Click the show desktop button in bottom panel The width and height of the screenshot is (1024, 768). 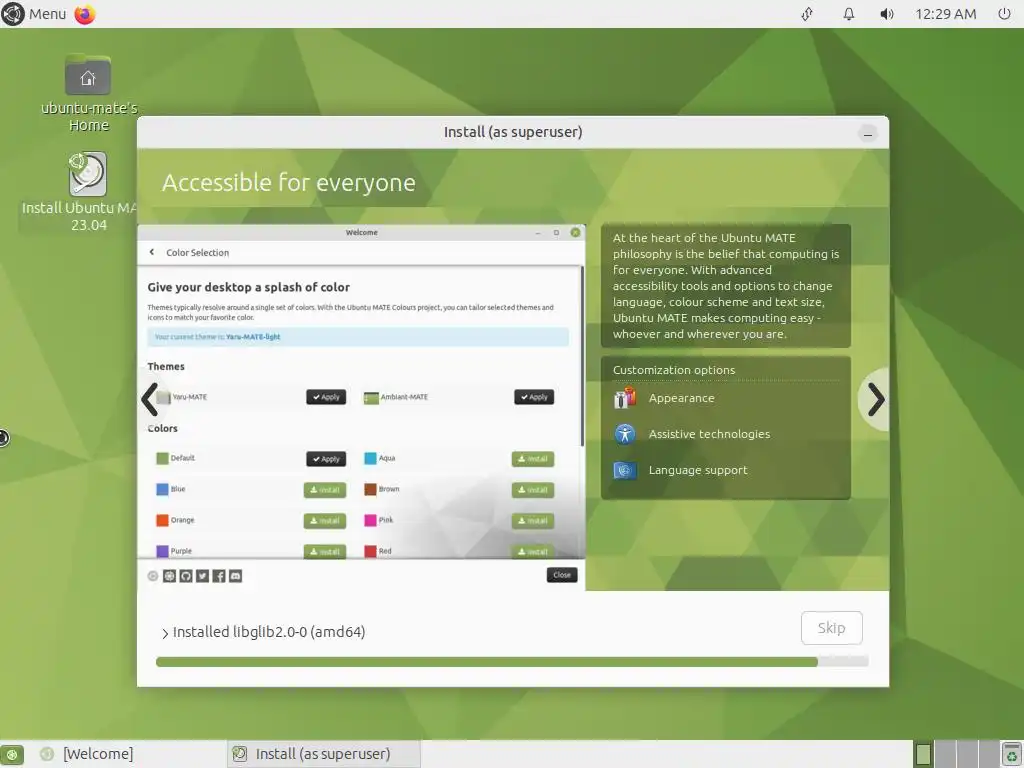12,754
